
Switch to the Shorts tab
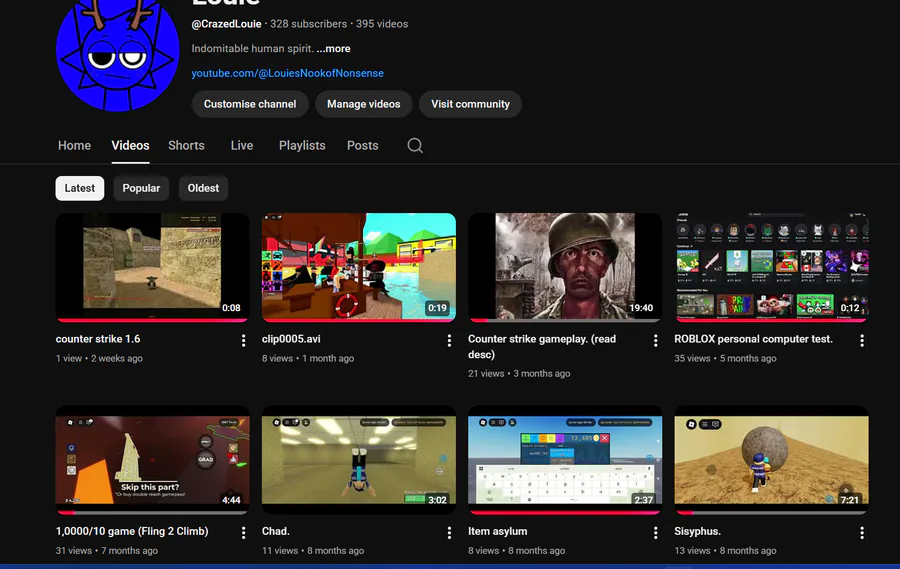click(x=187, y=146)
